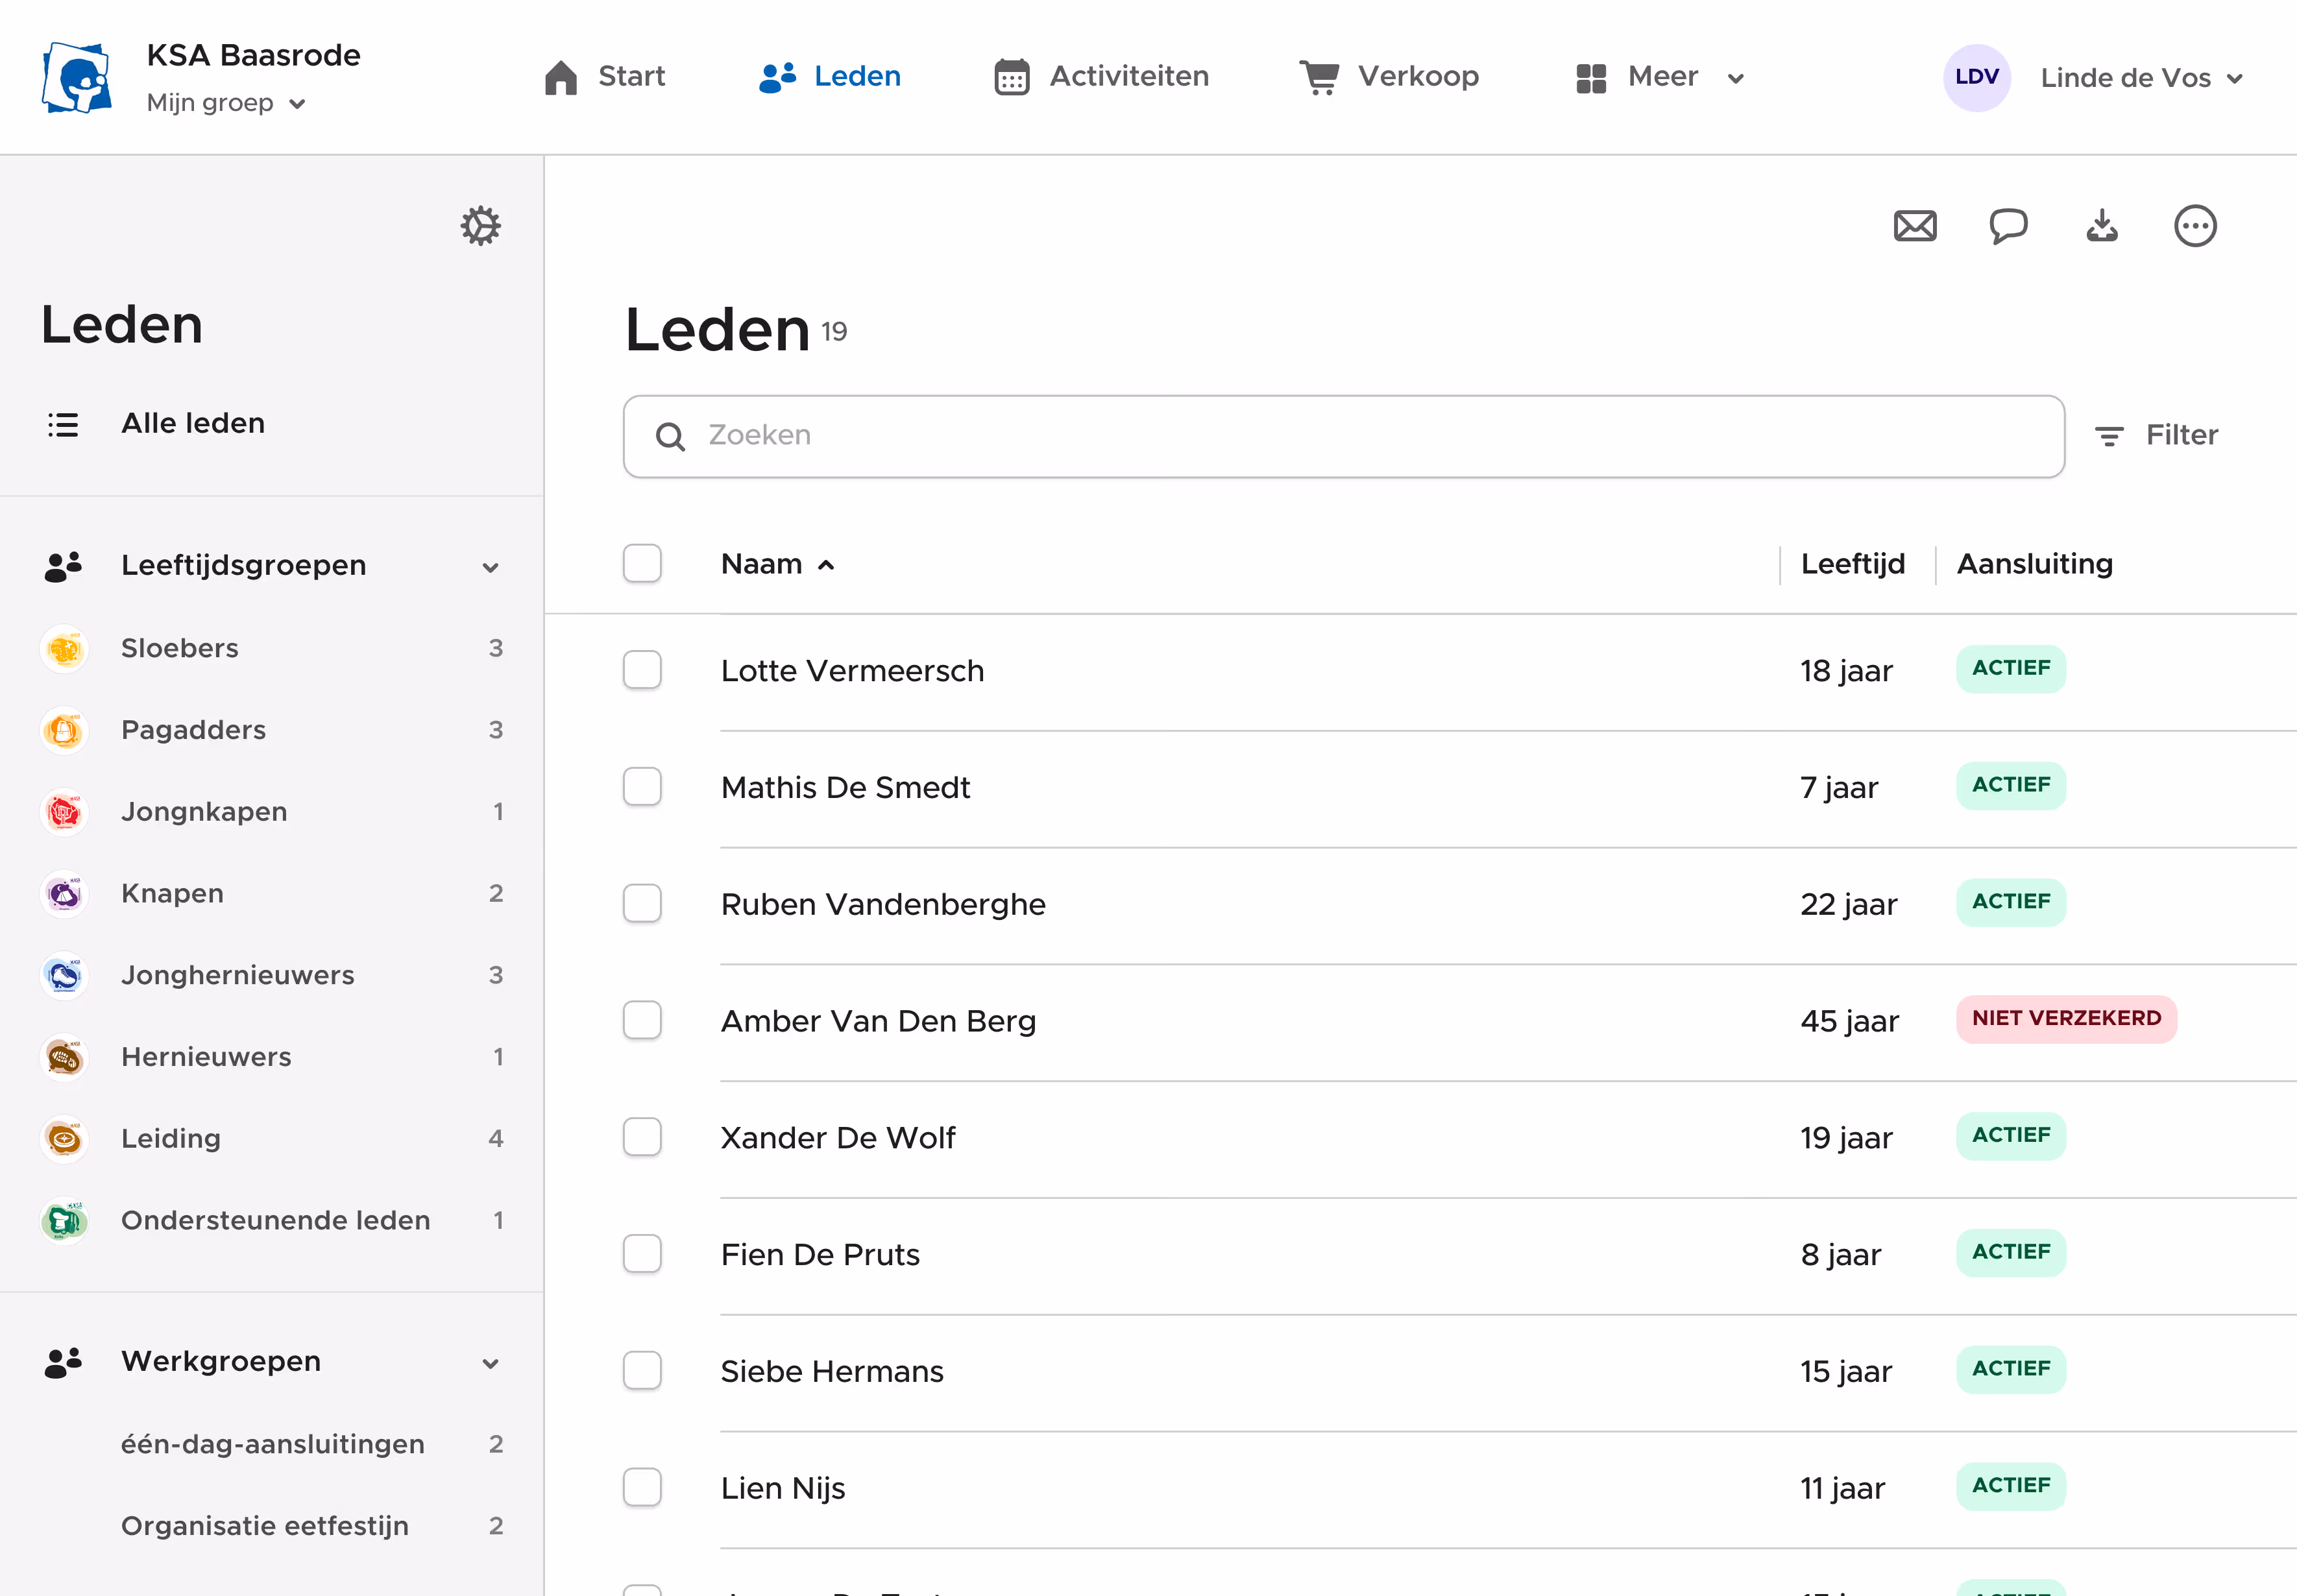The image size is (2297, 1596).
Task: Click the Zoeken search field
Action: click(x=1343, y=436)
